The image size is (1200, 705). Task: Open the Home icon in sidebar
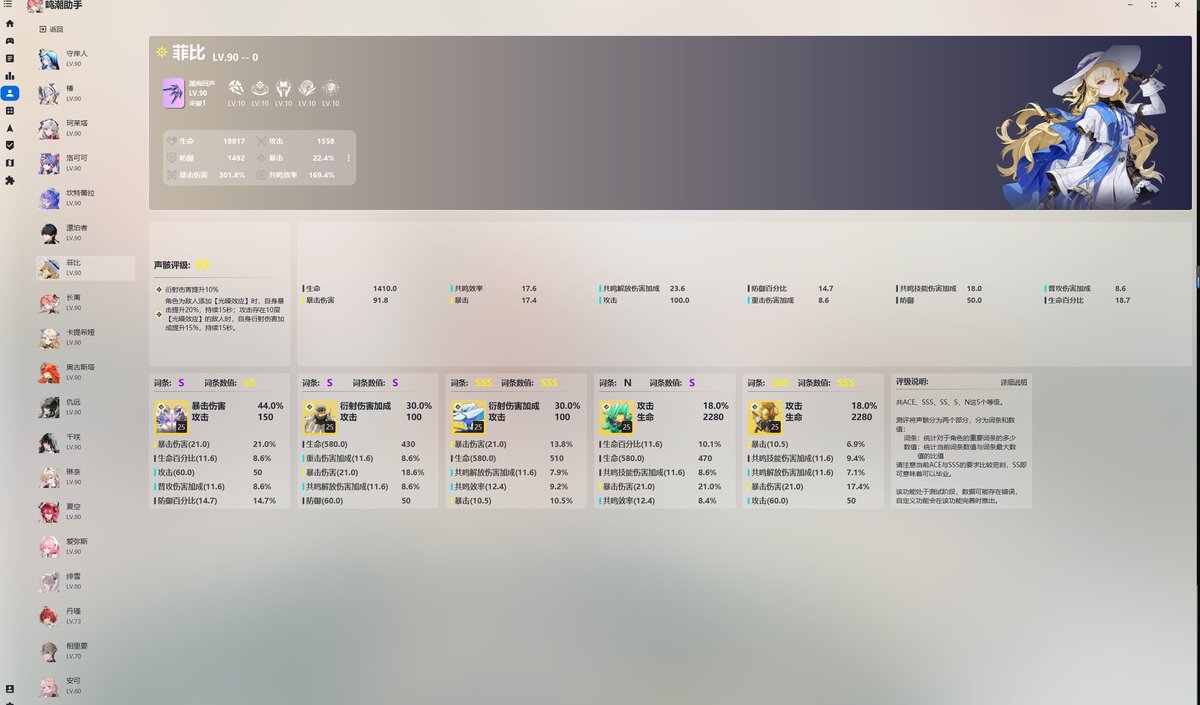(10, 23)
